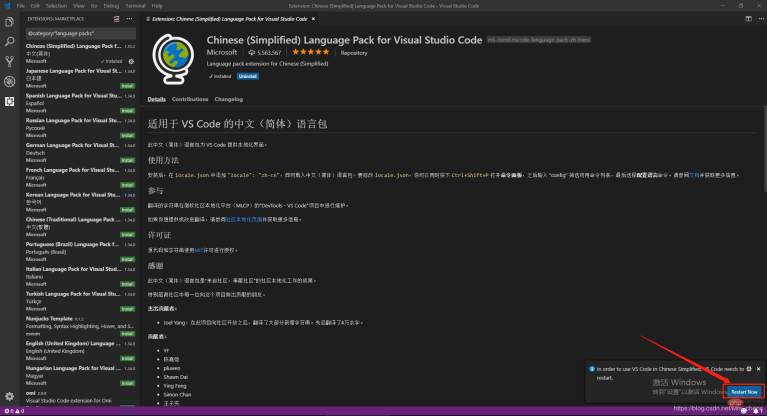Install the Italian Language Pack

click(128, 284)
